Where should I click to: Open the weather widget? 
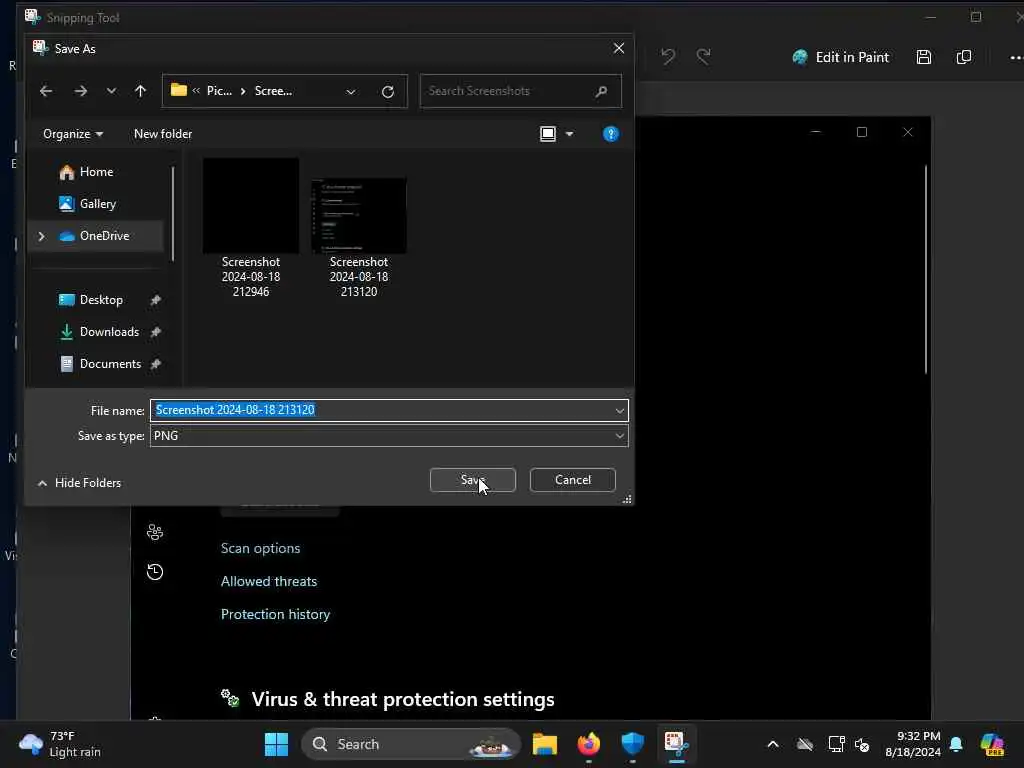(x=60, y=744)
